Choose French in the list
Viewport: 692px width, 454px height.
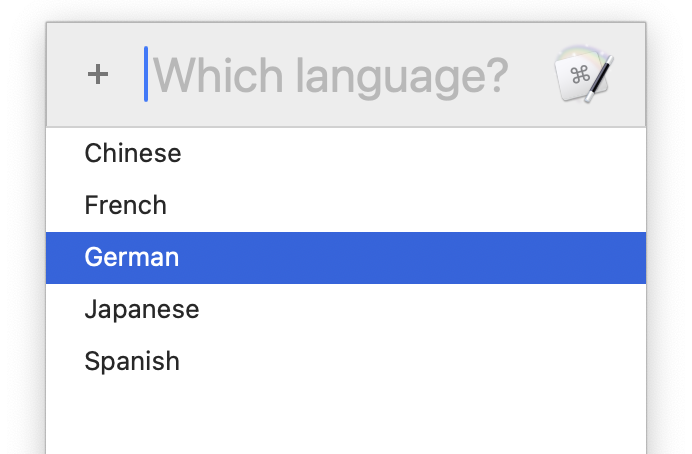click(126, 206)
